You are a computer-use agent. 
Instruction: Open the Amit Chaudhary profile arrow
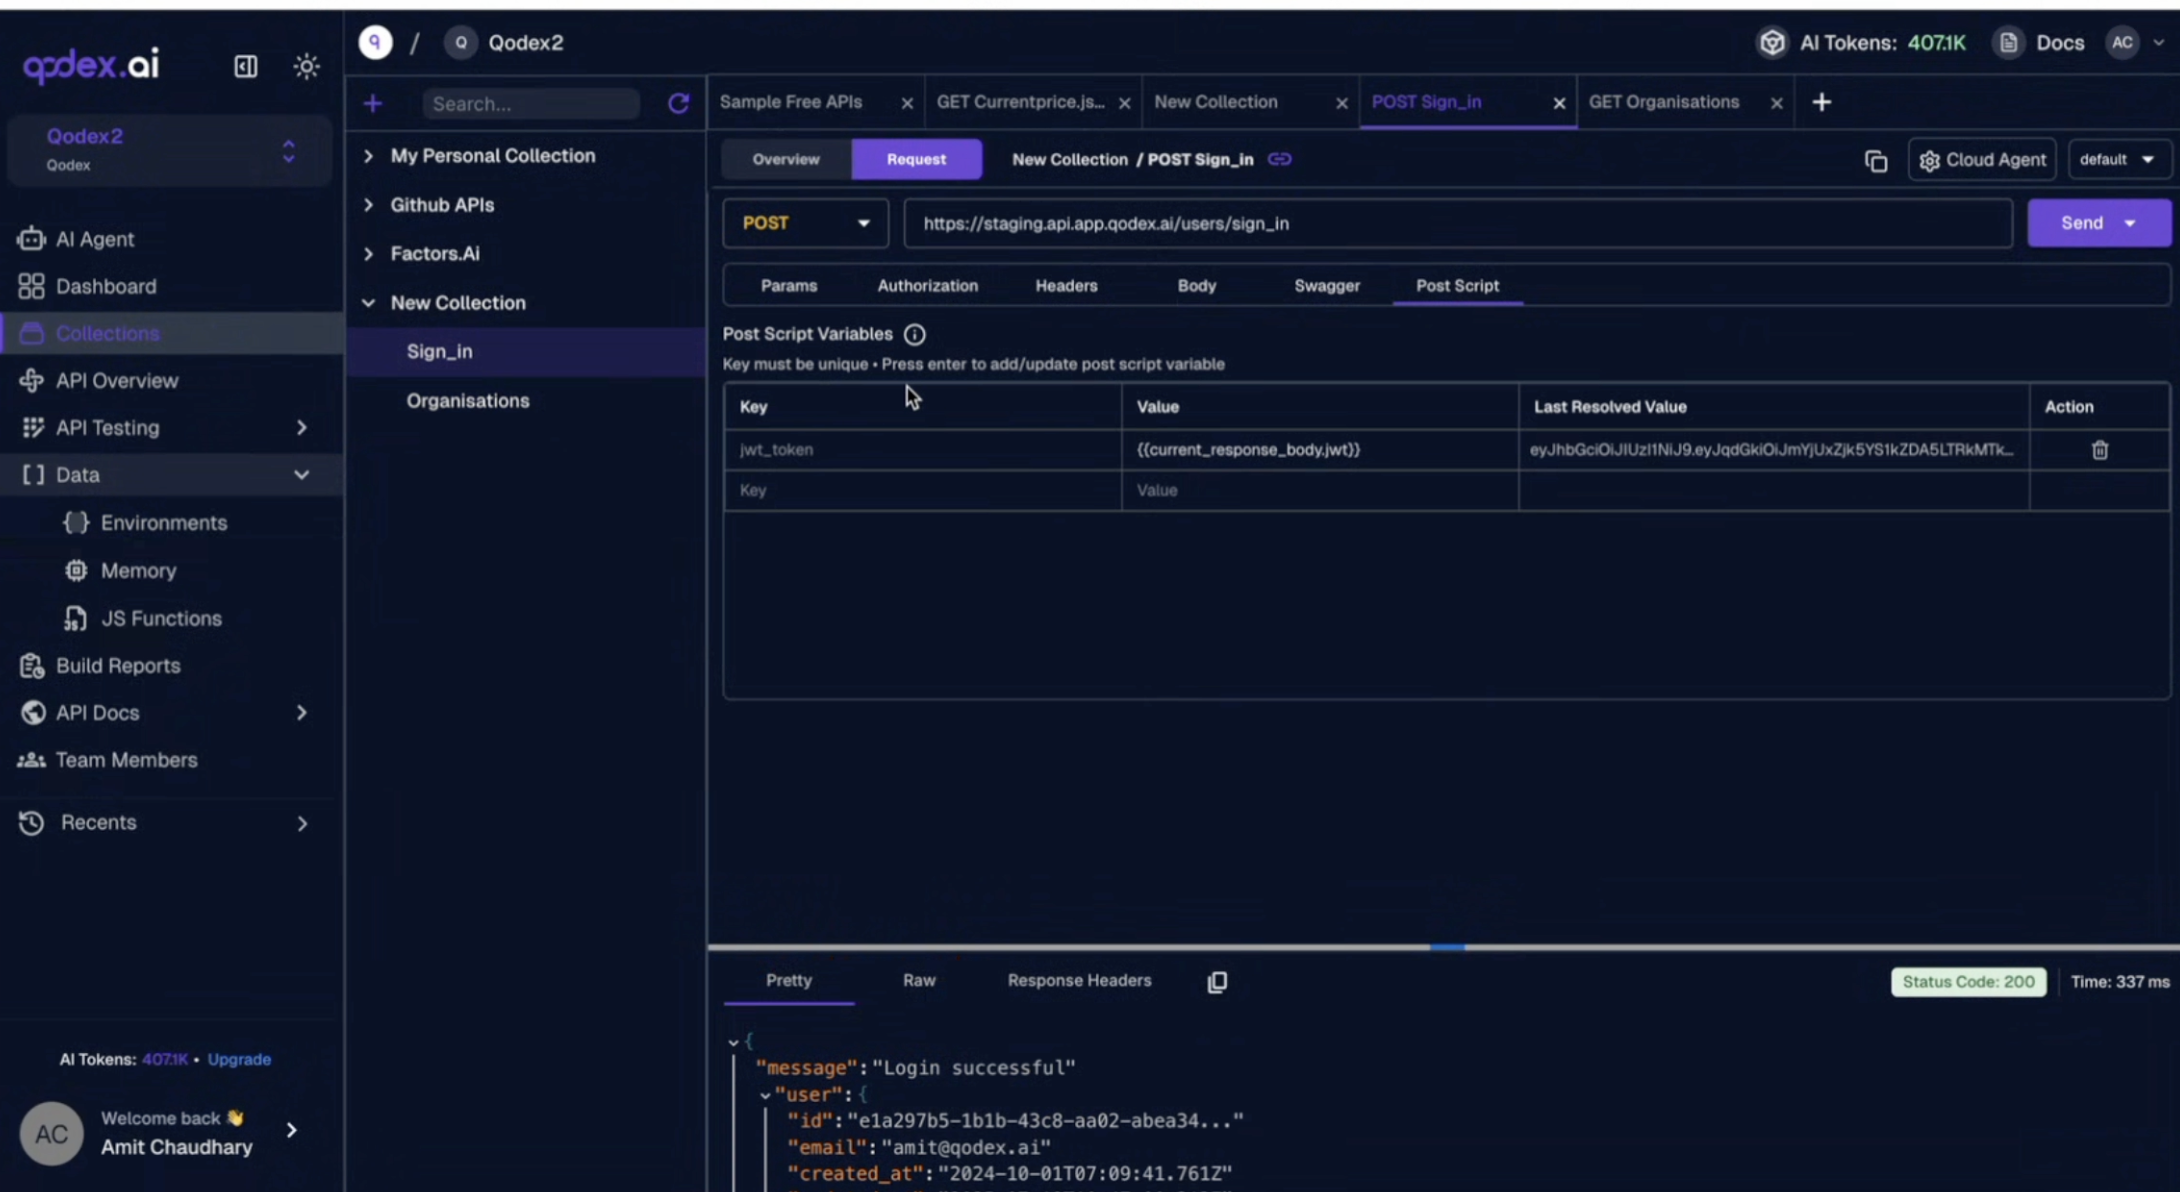[x=291, y=1131]
